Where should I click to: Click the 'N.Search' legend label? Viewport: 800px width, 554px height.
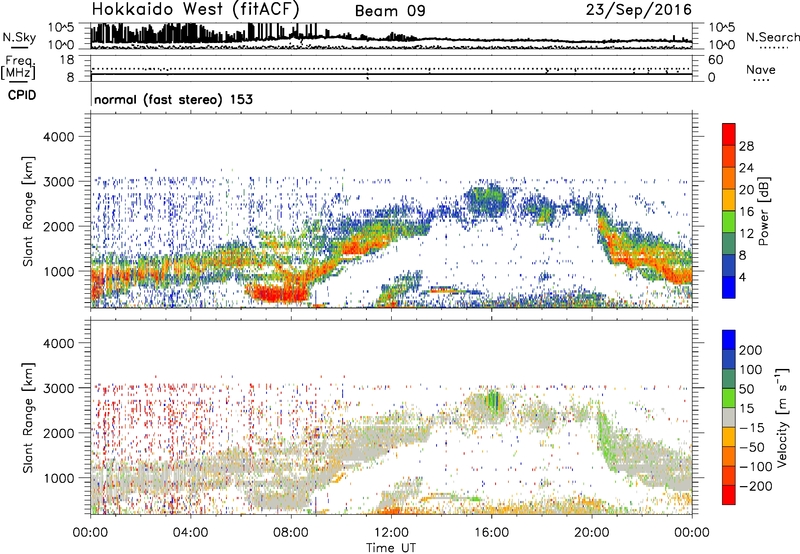tap(772, 37)
